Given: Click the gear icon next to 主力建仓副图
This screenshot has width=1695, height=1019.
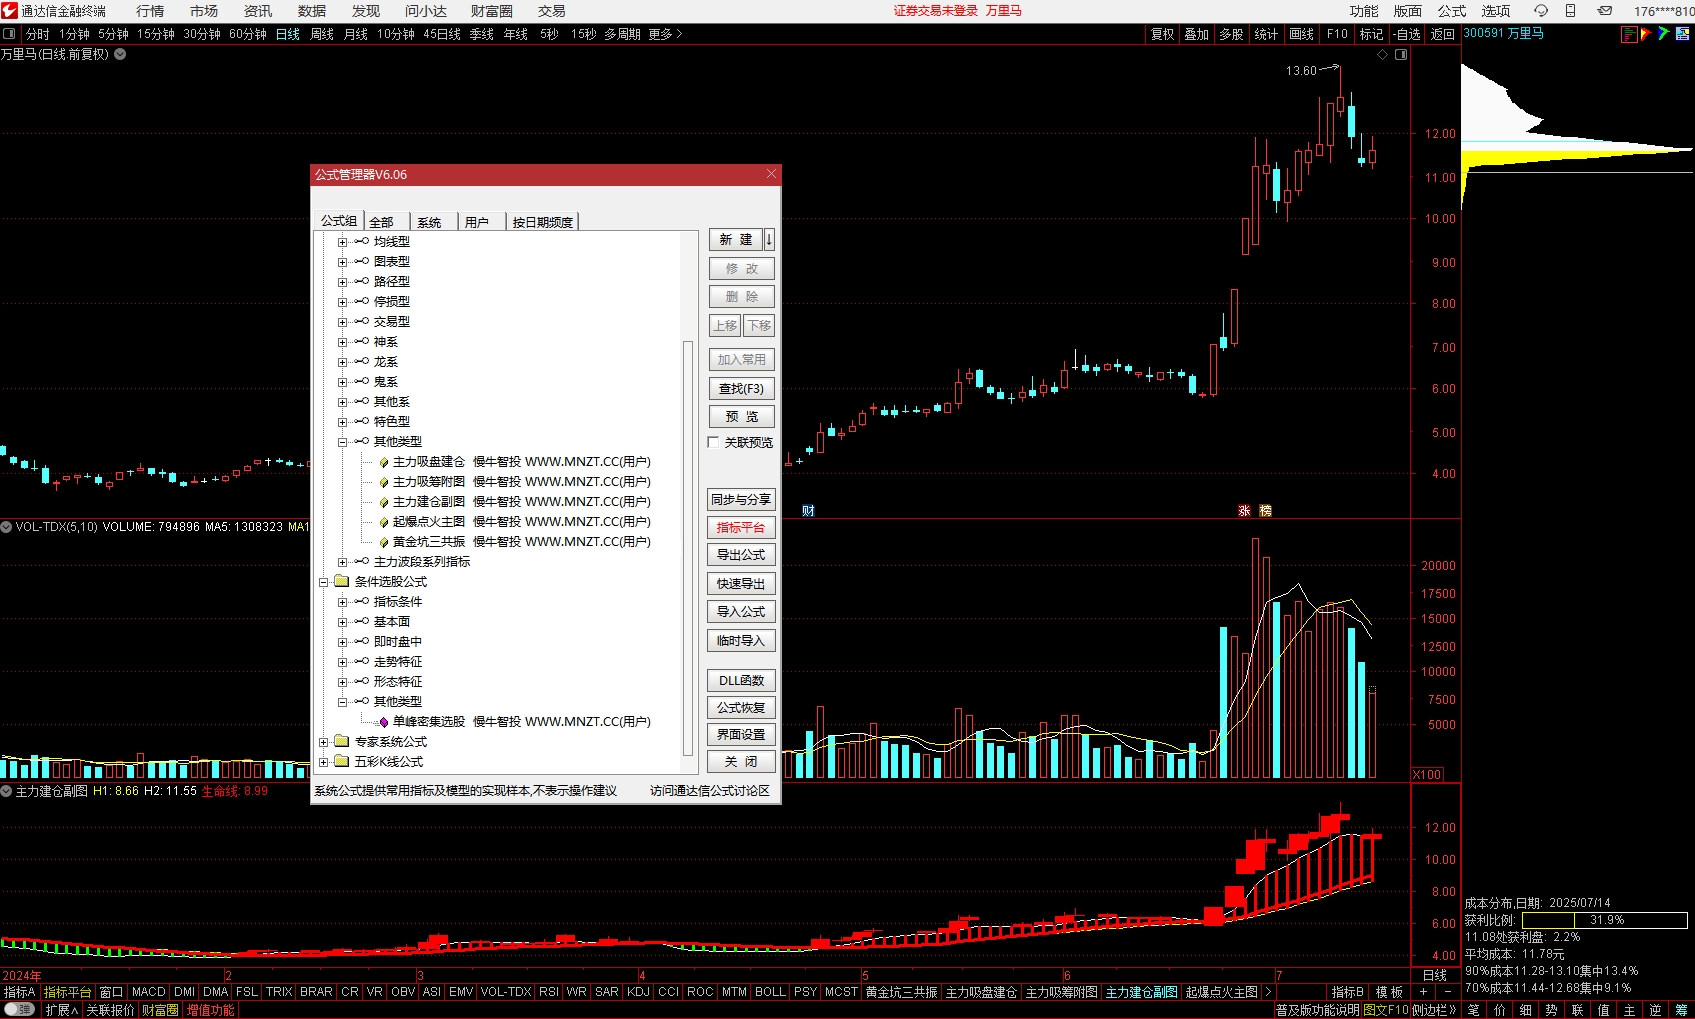Looking at the screenshot, I should 6,791.
